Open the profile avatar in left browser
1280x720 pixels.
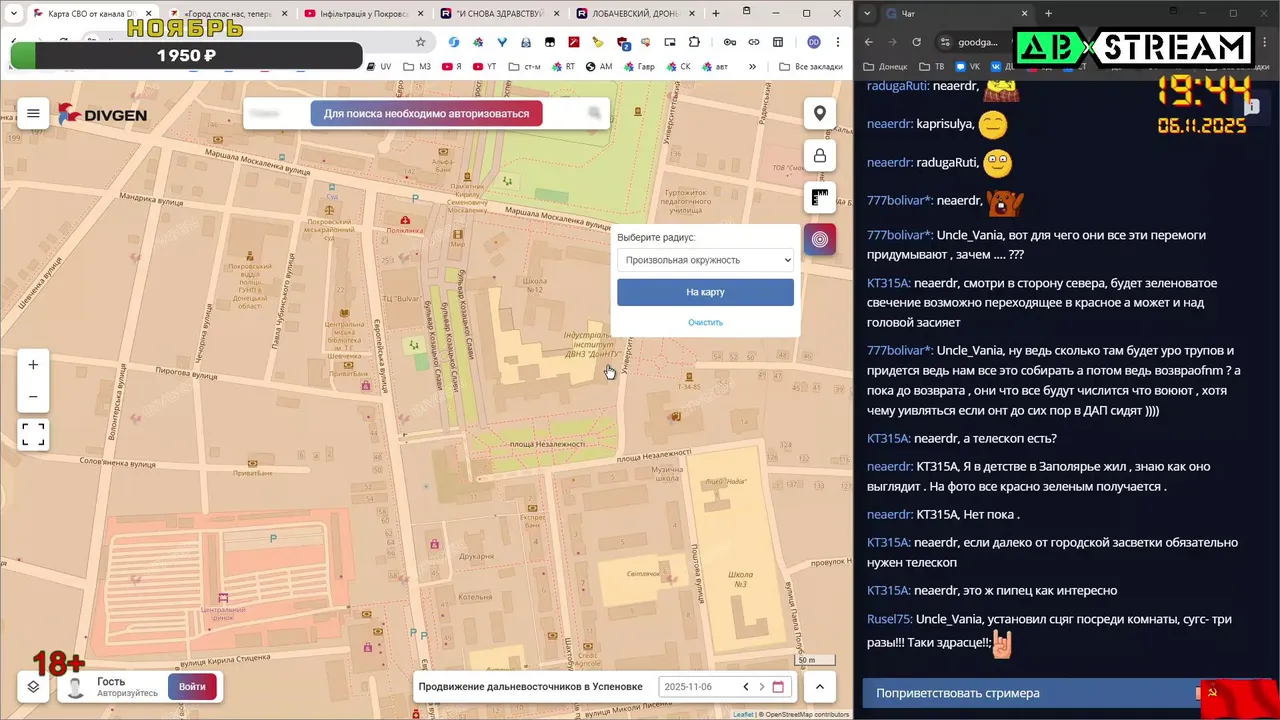[x=814, y=42]
